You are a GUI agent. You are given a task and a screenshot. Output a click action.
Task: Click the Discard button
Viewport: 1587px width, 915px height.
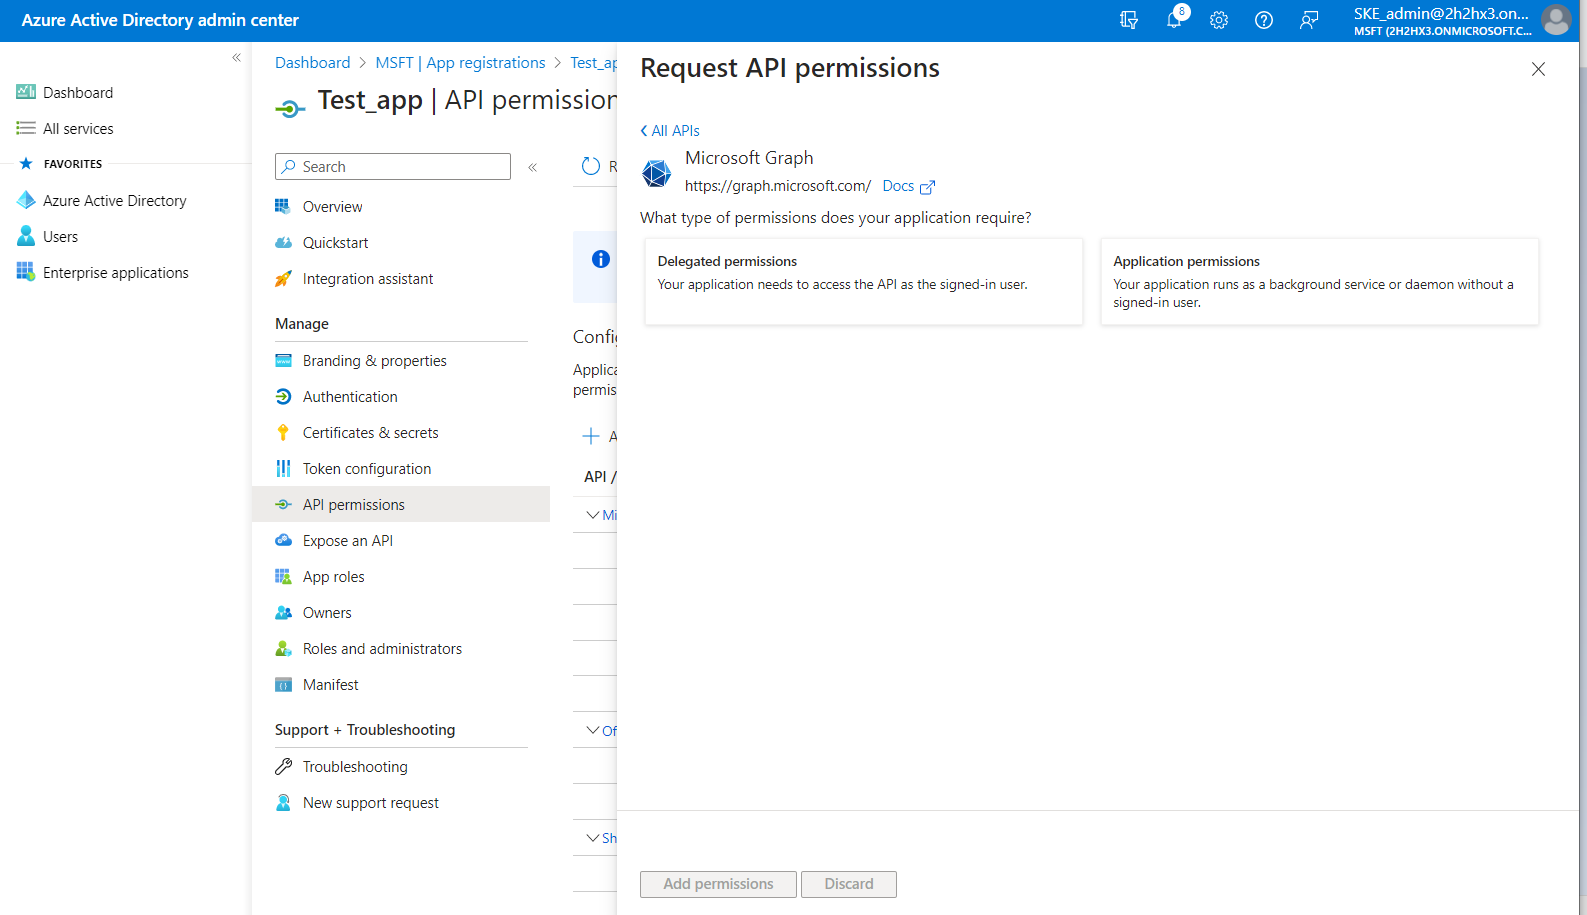coord(848,884)
